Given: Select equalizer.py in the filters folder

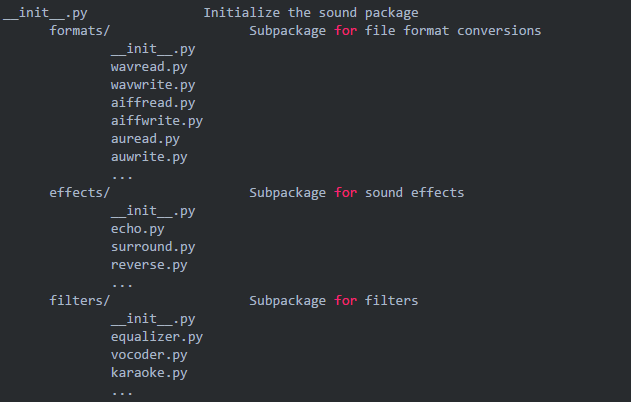Looking at the screenshot, I should [x=157, y=337].
